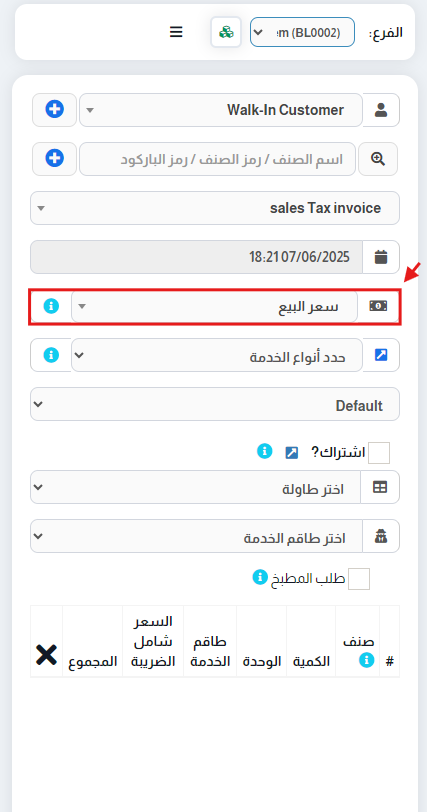Enable the اشتراك؟ subscription checkbox
The width and height of the screenshot is (427, 812).
click(x=379, y=453)
